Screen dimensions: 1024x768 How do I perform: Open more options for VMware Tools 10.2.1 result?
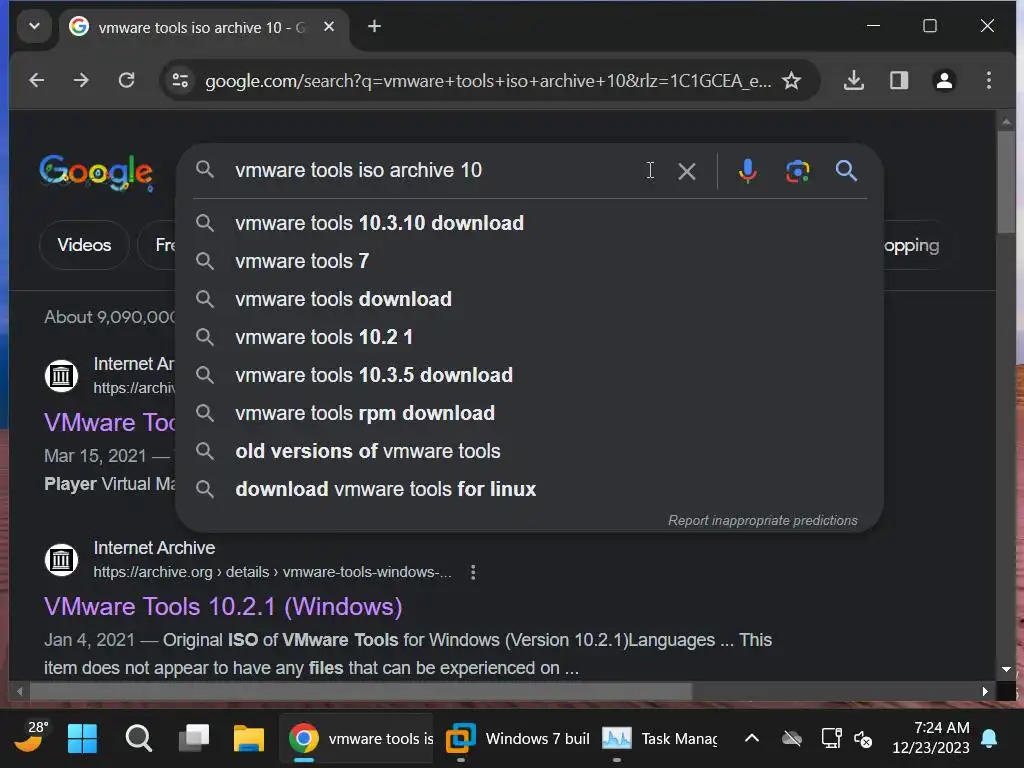point(473,572)
